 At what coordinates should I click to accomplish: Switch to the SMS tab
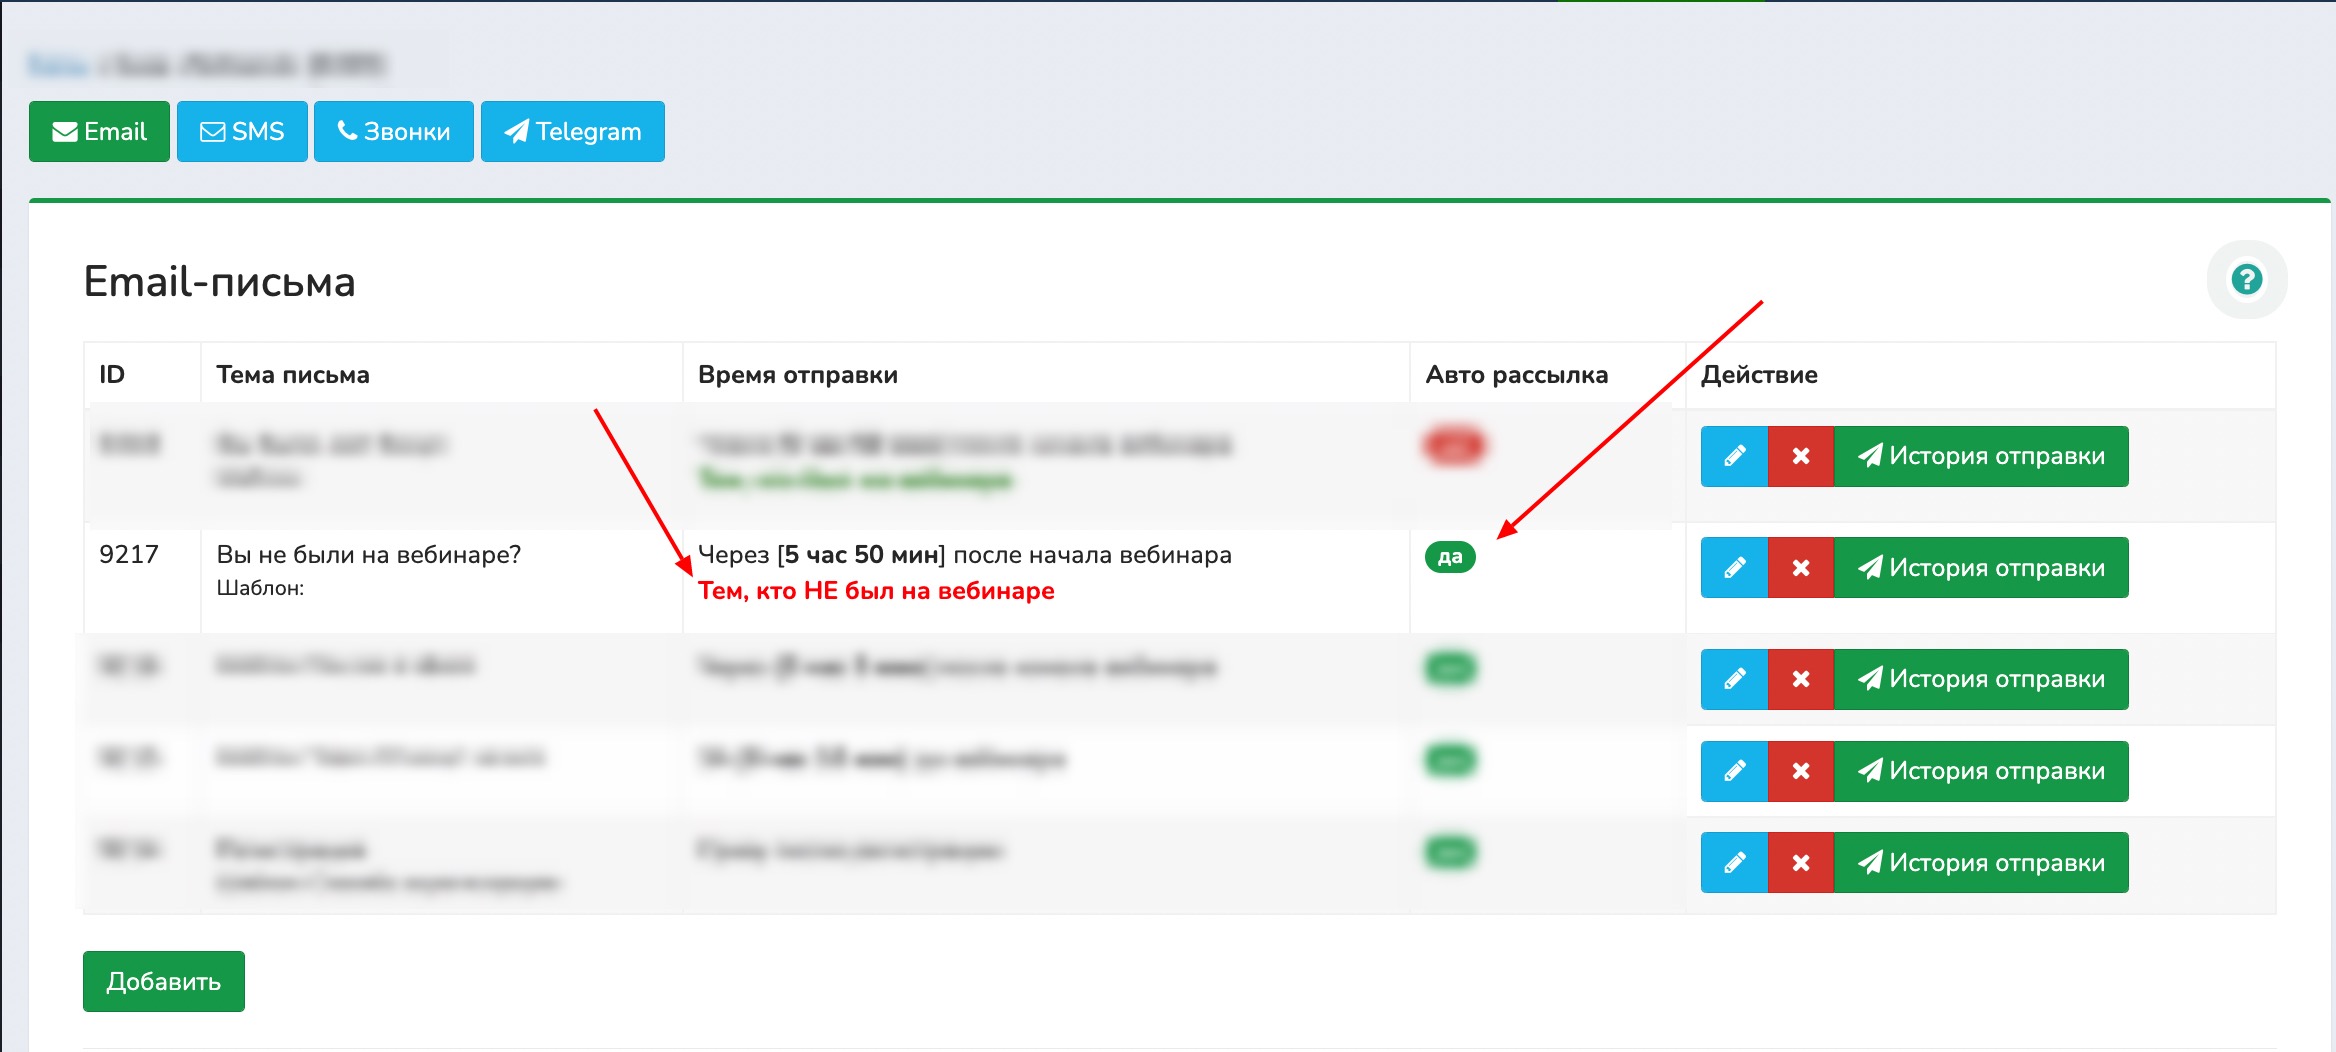[x=242, y=131]
